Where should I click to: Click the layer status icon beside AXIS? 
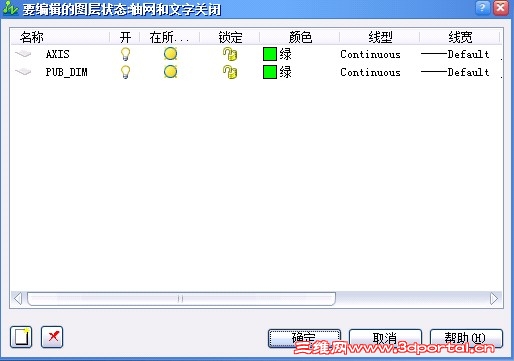click(23, 53)
